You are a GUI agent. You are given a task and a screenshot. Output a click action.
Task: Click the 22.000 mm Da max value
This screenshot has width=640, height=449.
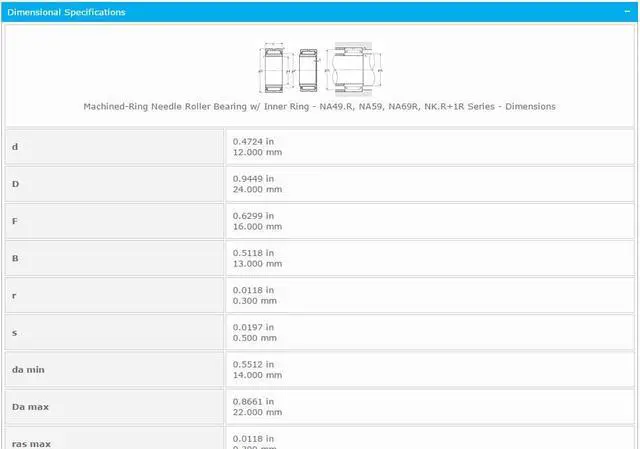point(257,412)
